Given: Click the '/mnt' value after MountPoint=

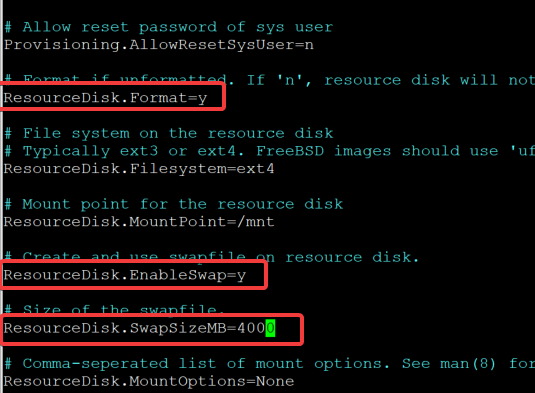Looking at the screenshot, I should [256, 222].
